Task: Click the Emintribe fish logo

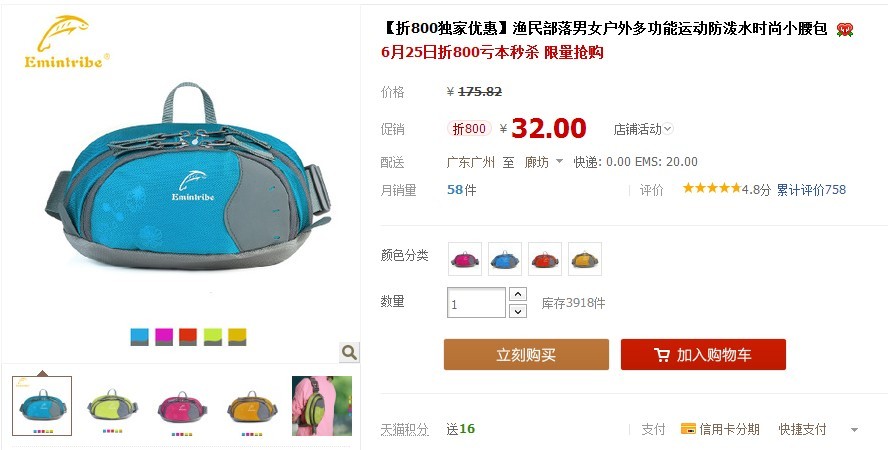Action: [66, 42]
